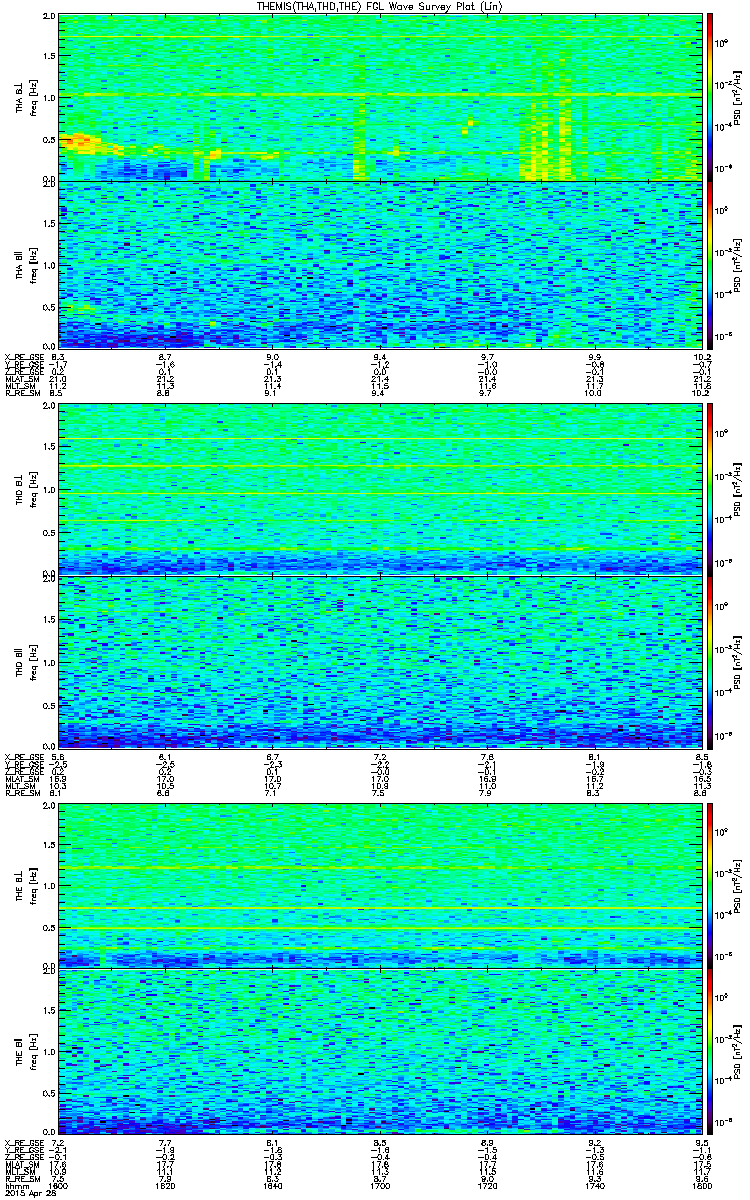750x1200 pixels.
Task: Select the THD B-perpendicular spectrogram panel
Action: point(380,489)
